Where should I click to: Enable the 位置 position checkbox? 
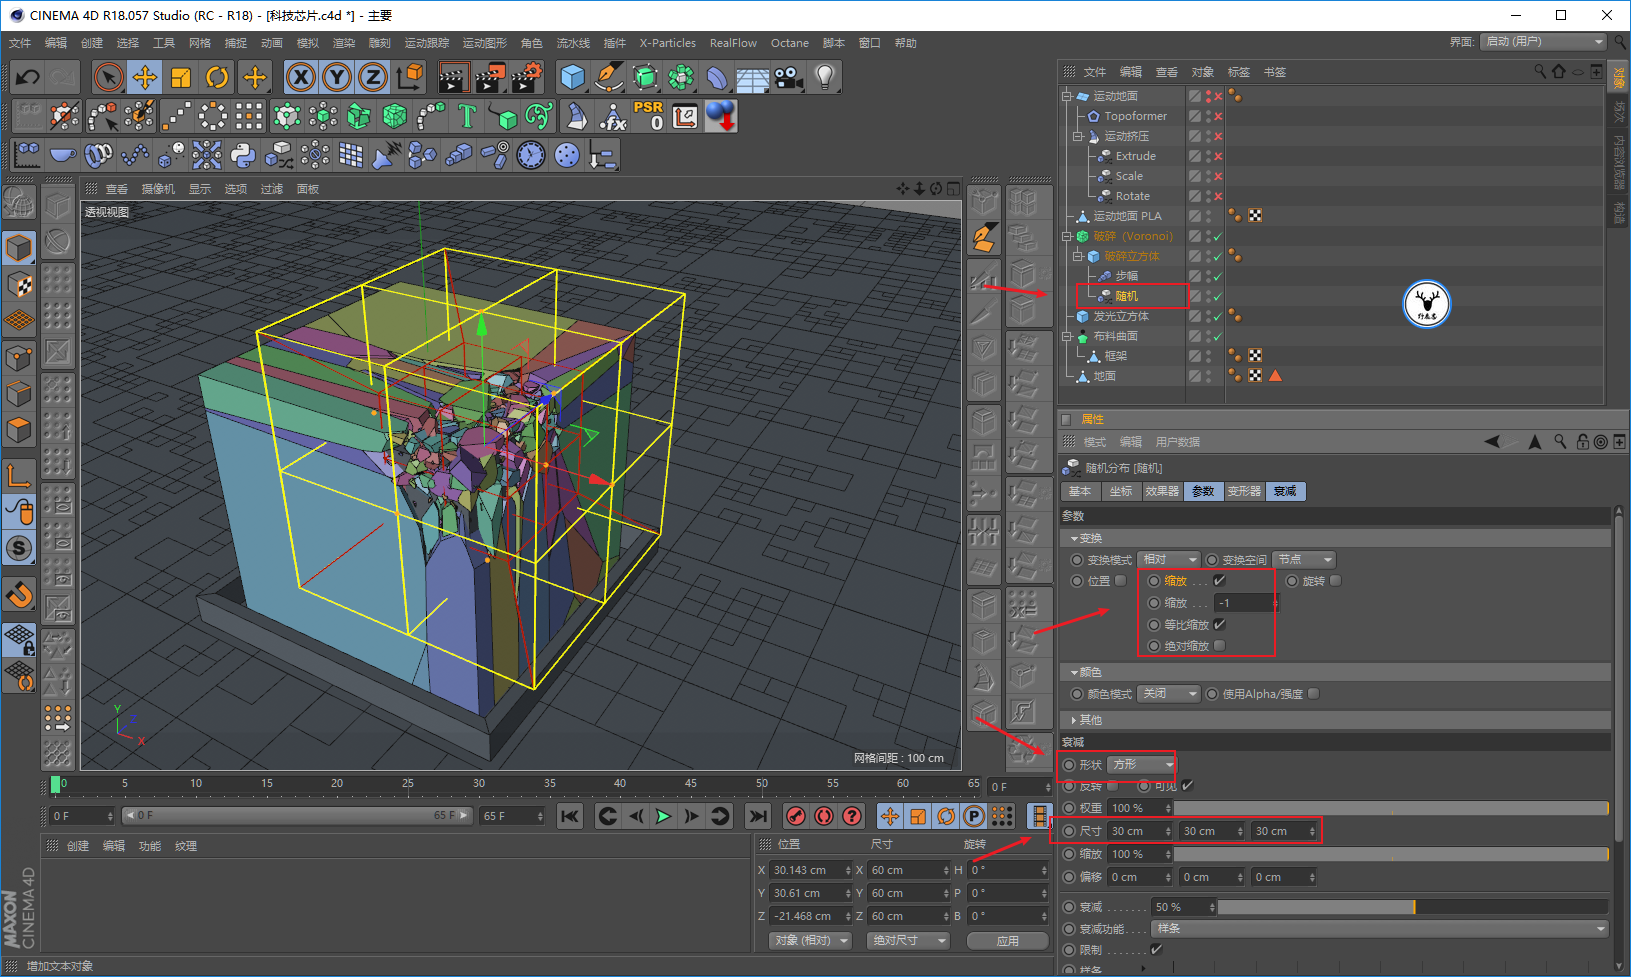tap(1121, 581)
